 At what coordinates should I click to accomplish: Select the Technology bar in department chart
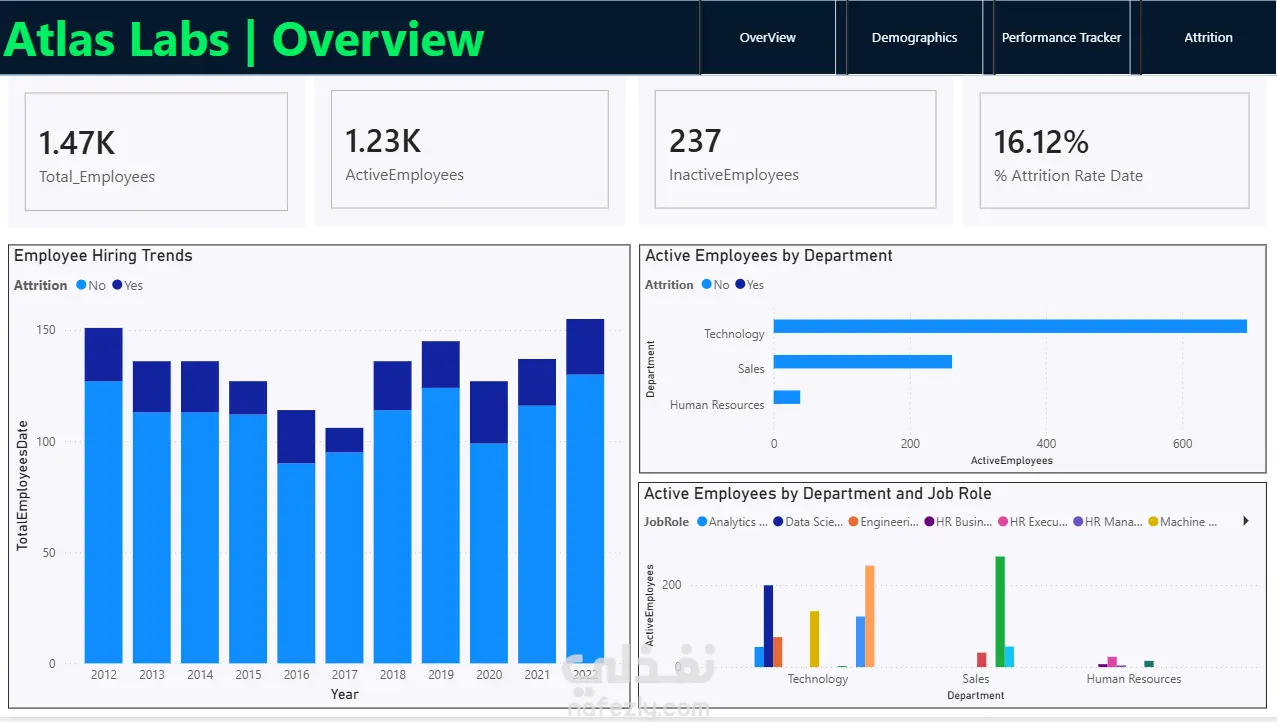(x=1010, y=326)
